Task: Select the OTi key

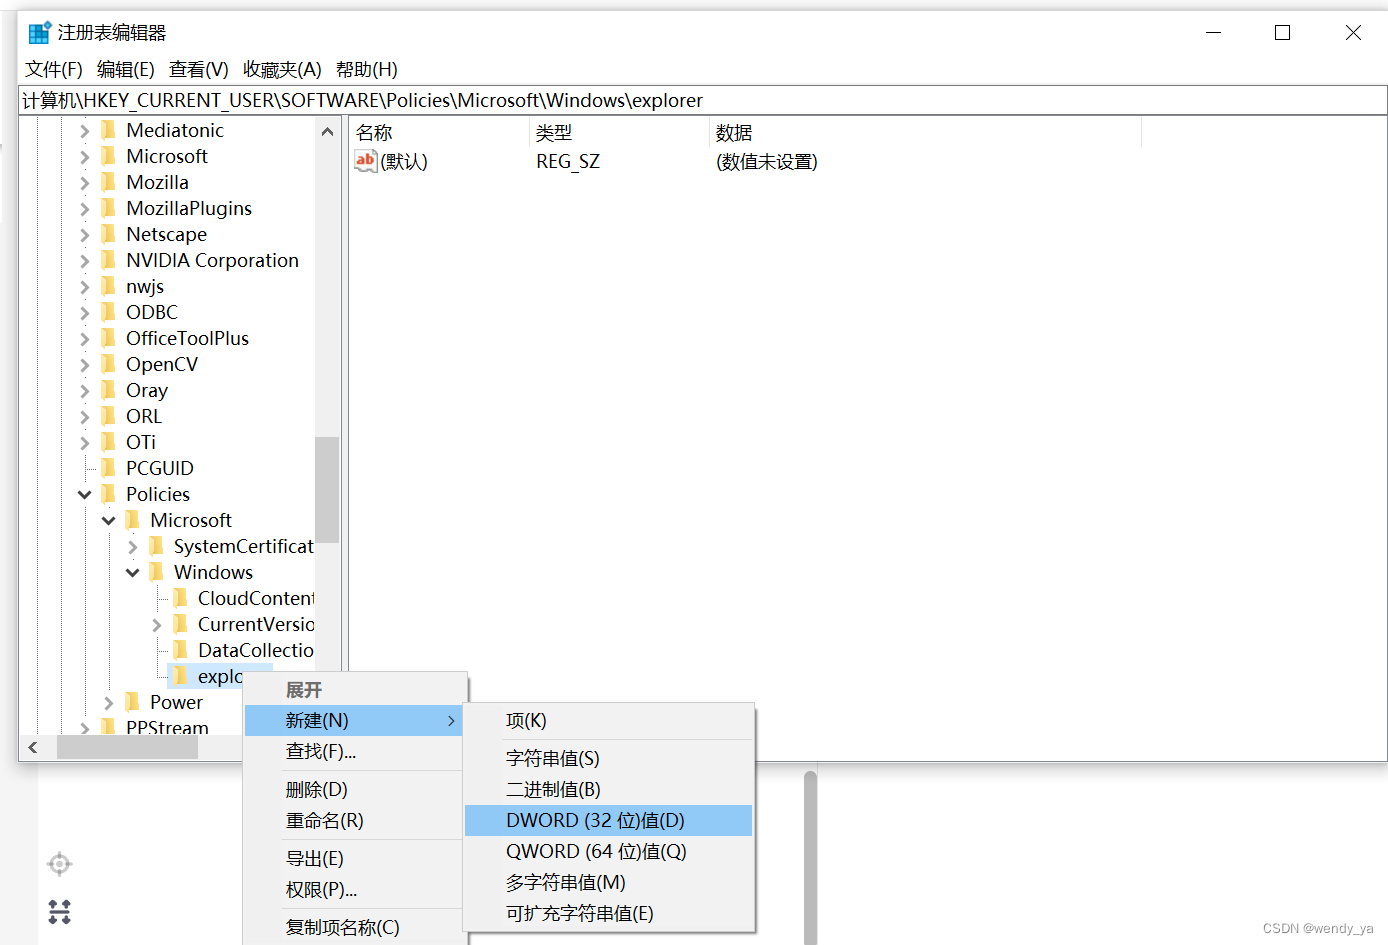Action: click(x=141, y=442)
